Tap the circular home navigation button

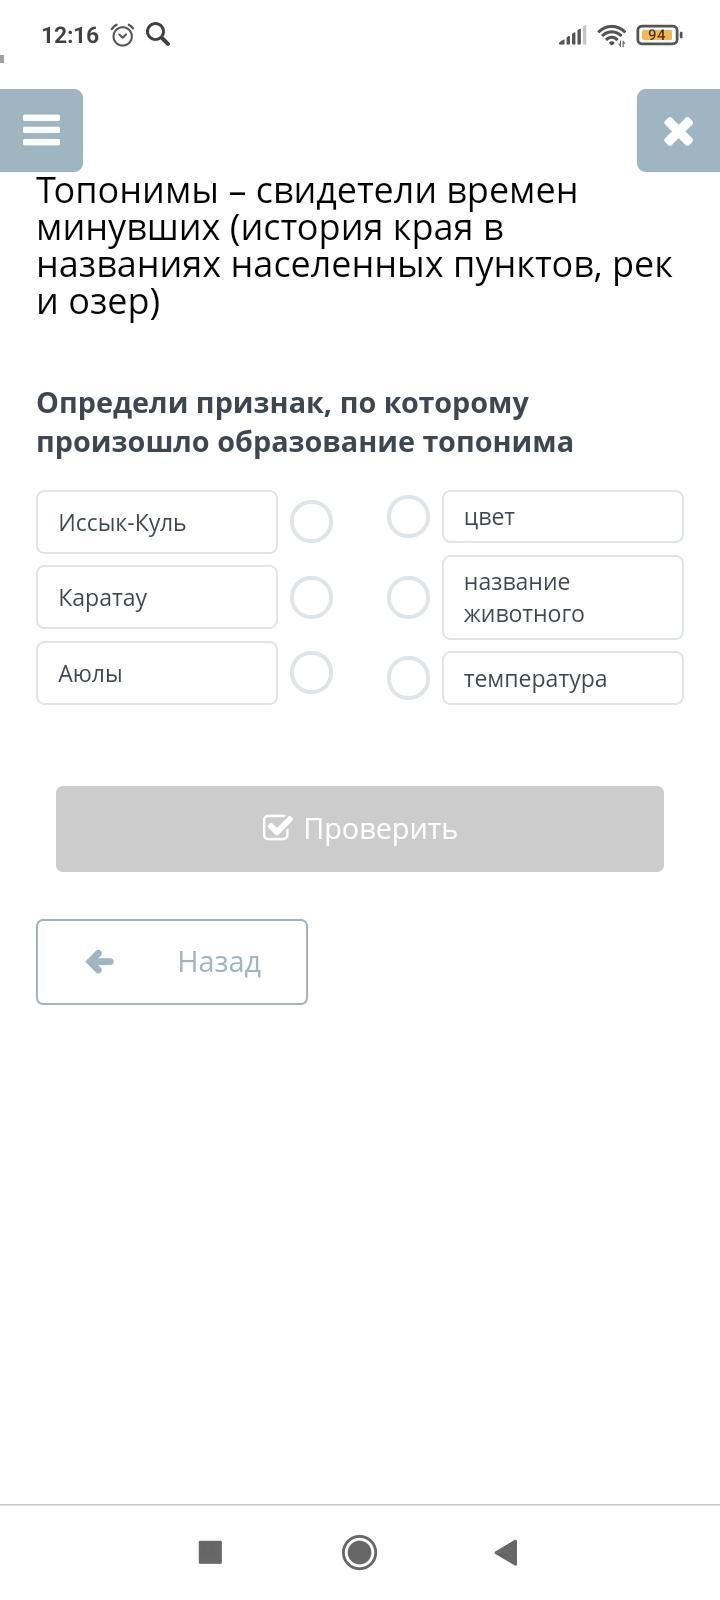click(359, 1552)
